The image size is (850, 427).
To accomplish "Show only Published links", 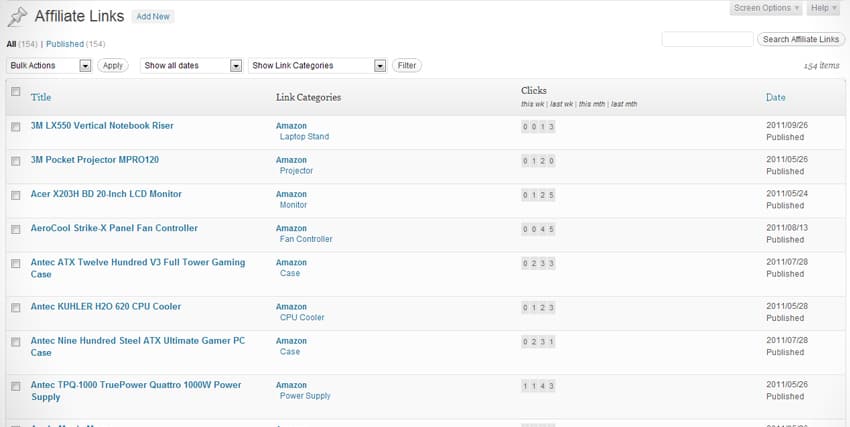I will (x=65, y=44).
